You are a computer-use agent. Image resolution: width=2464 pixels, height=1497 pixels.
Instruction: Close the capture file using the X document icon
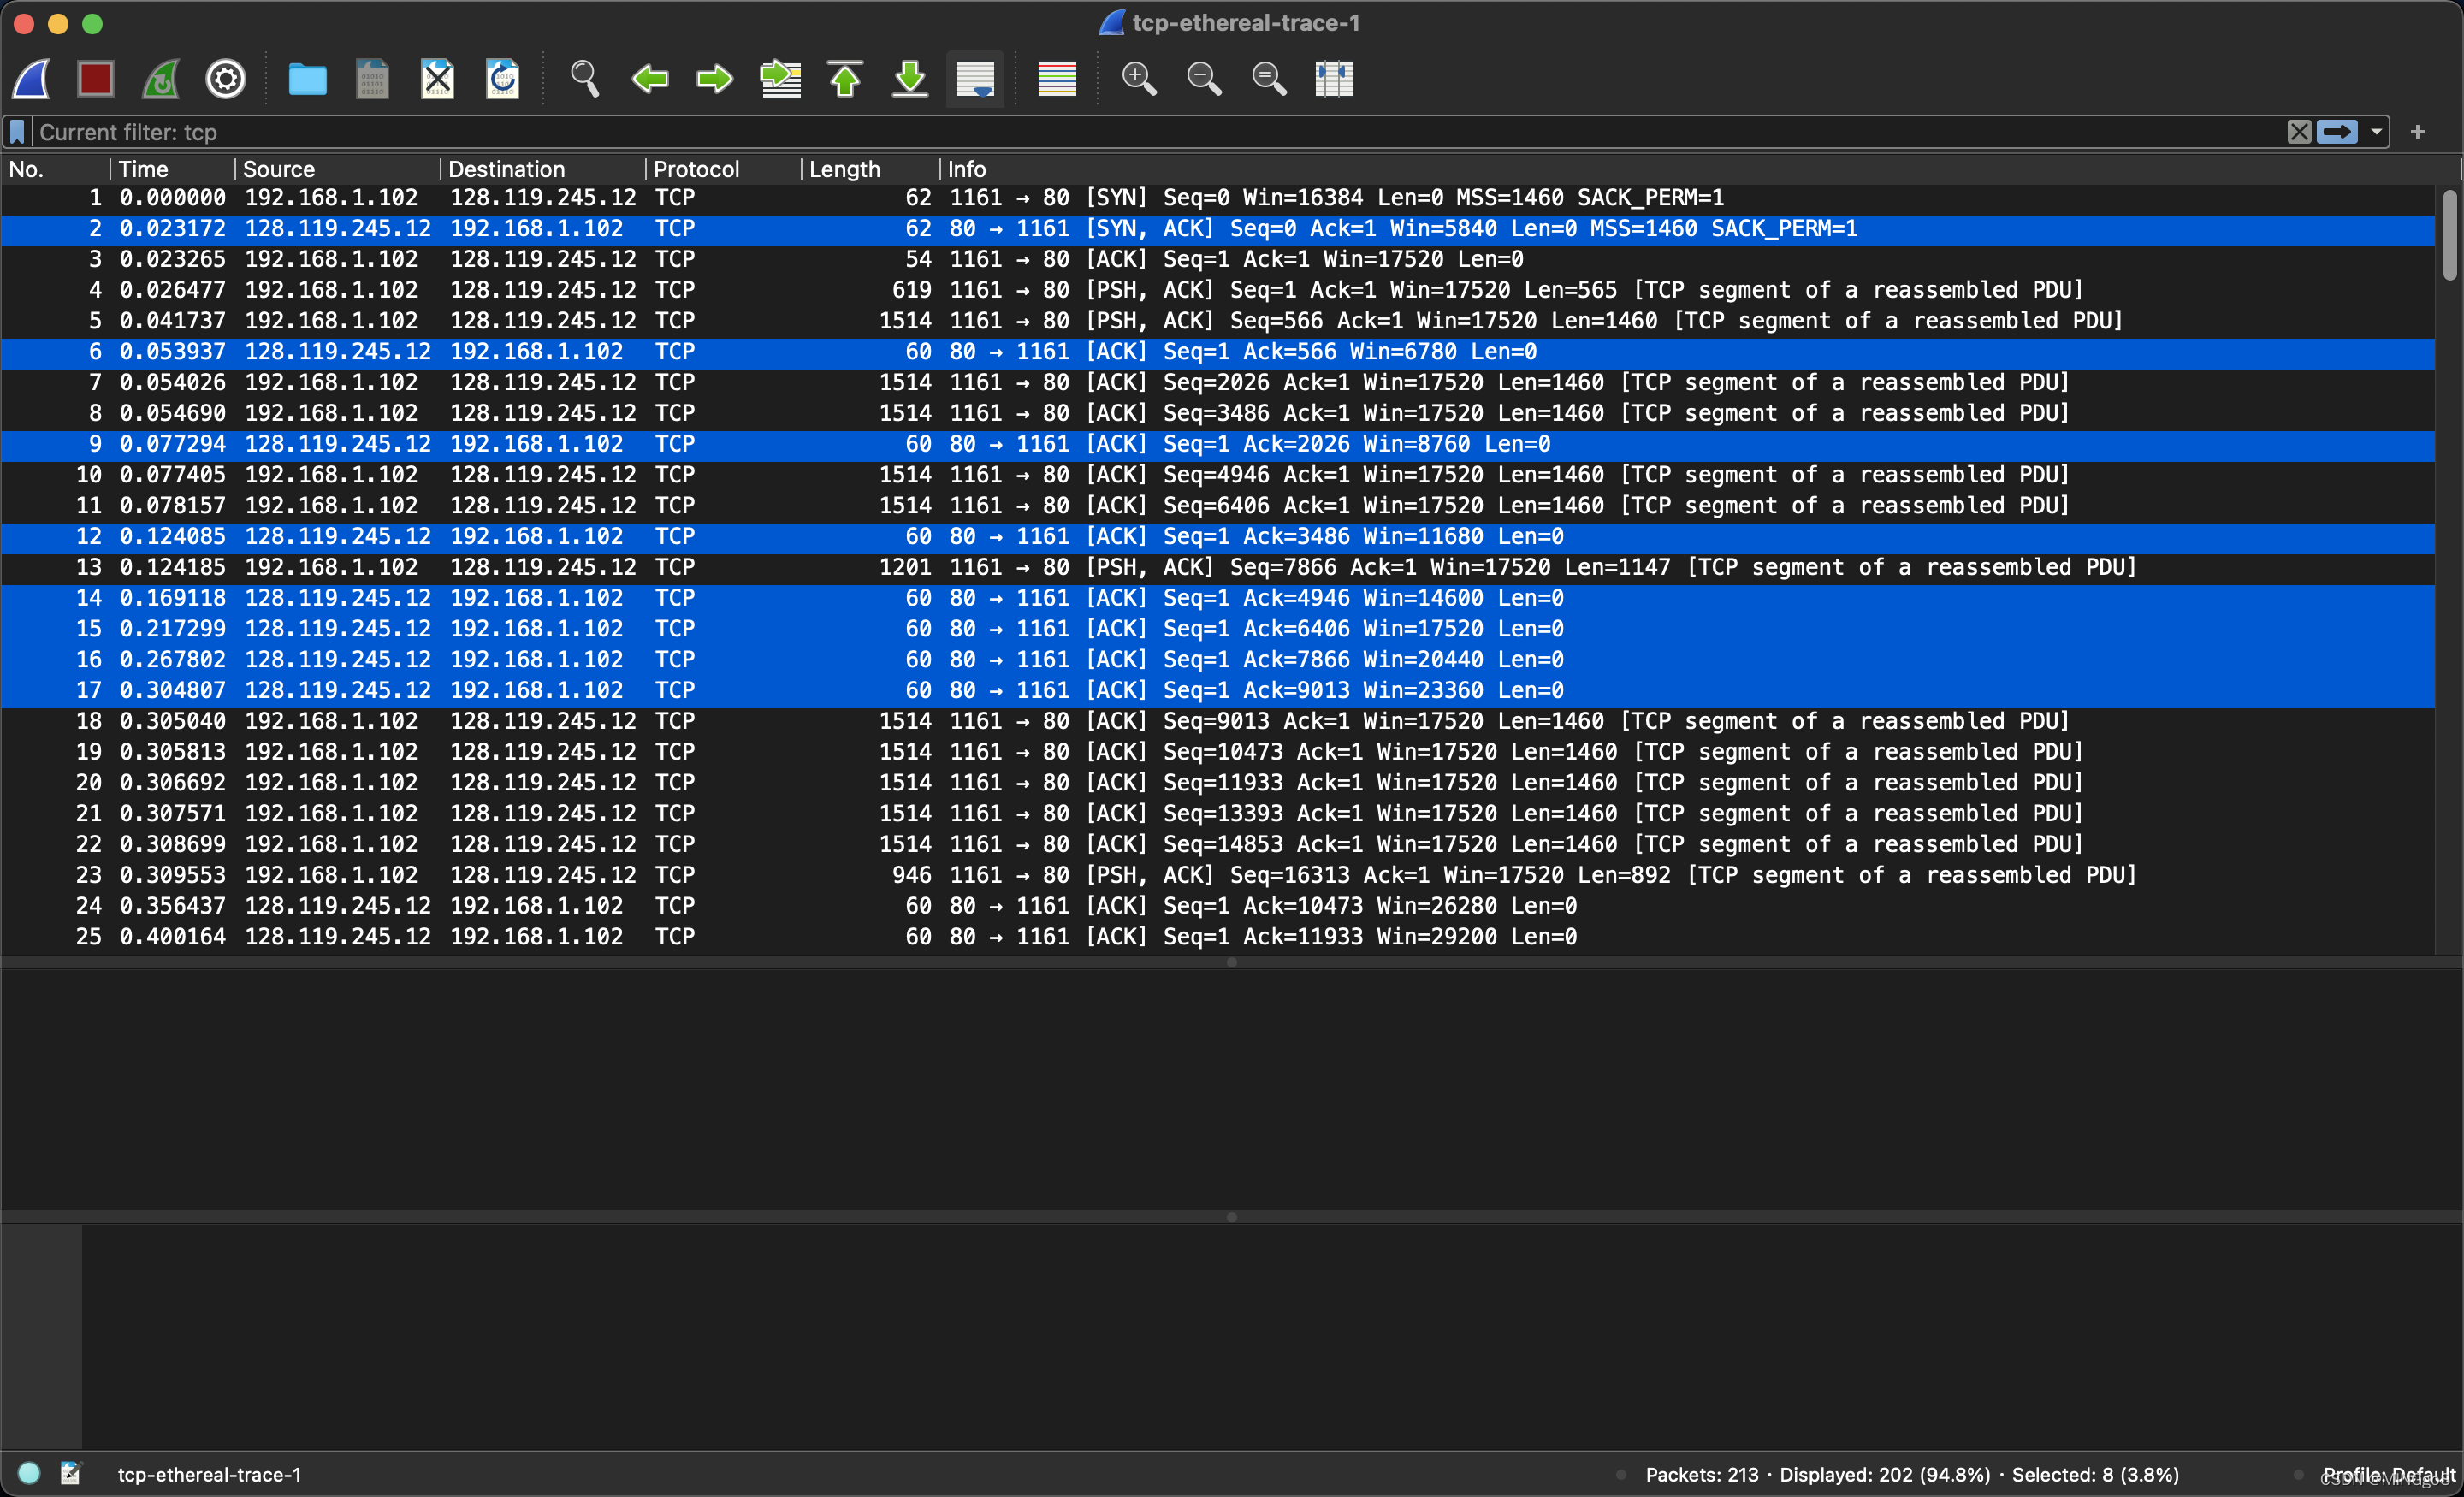click(437, 78)
